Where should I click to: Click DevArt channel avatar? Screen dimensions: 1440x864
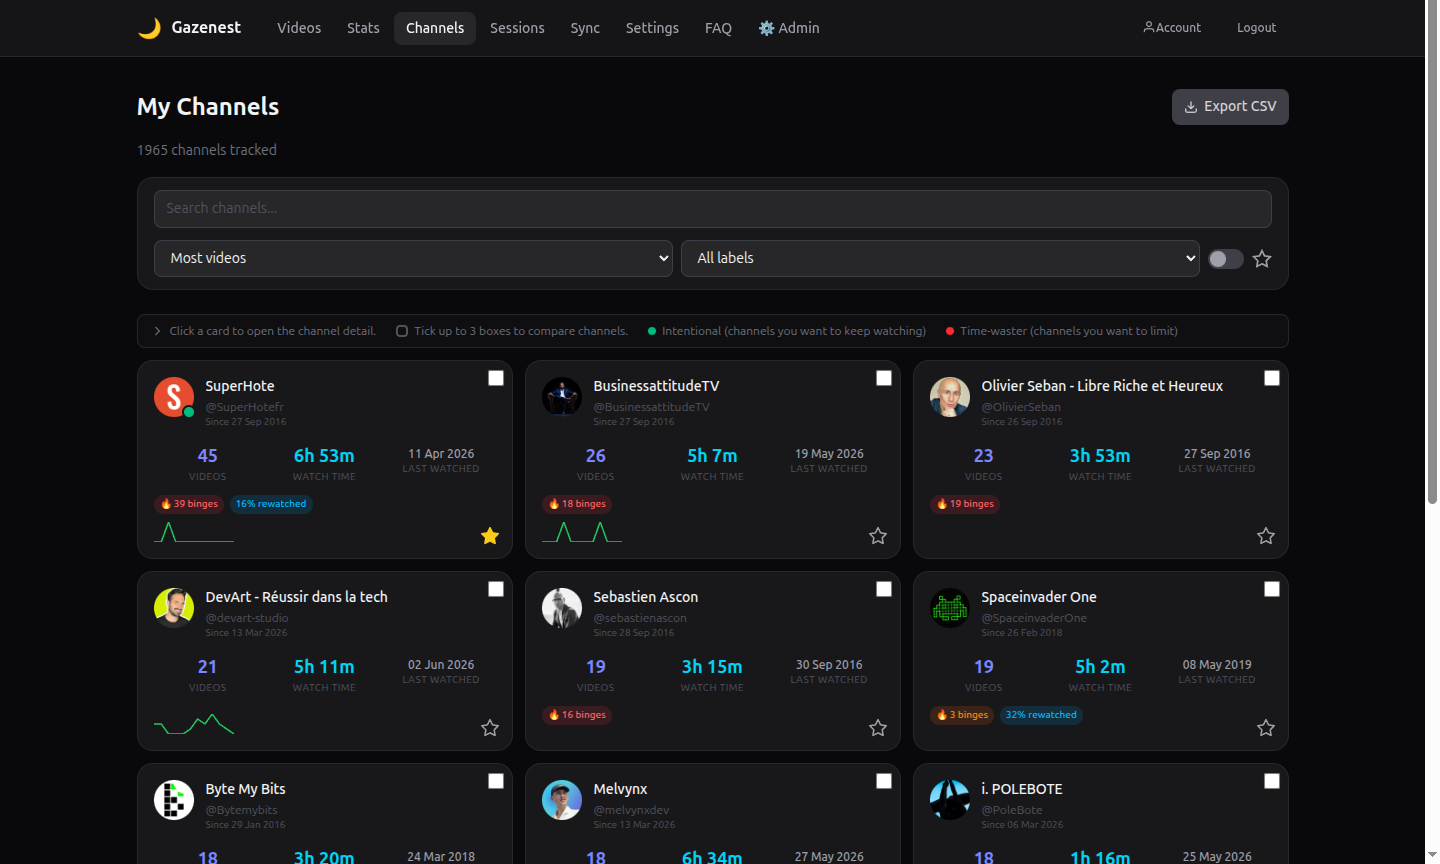pos(174,608)
